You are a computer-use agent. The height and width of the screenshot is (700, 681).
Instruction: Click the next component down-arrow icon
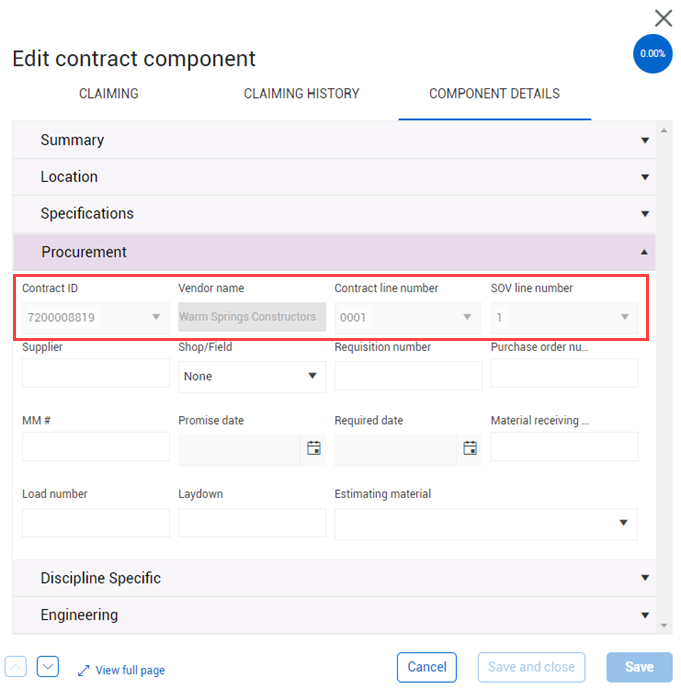click(x=48, y=667)
